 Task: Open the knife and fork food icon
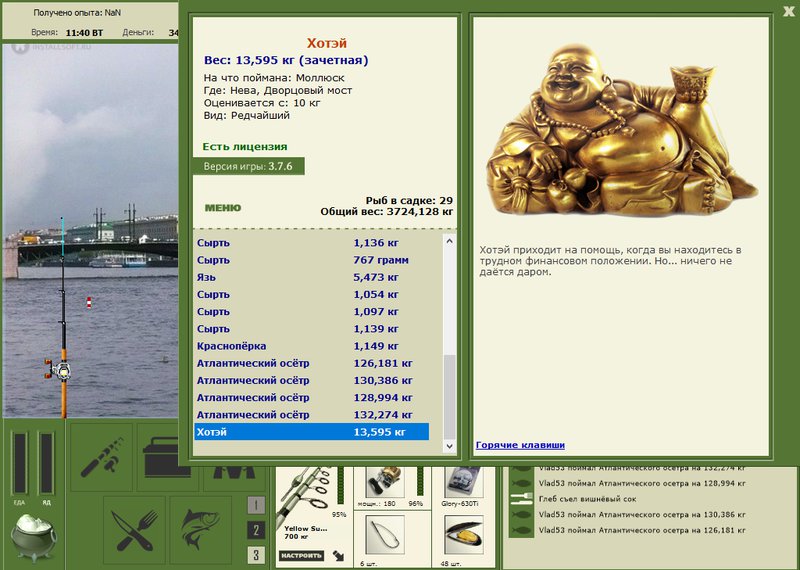[134, 530]
